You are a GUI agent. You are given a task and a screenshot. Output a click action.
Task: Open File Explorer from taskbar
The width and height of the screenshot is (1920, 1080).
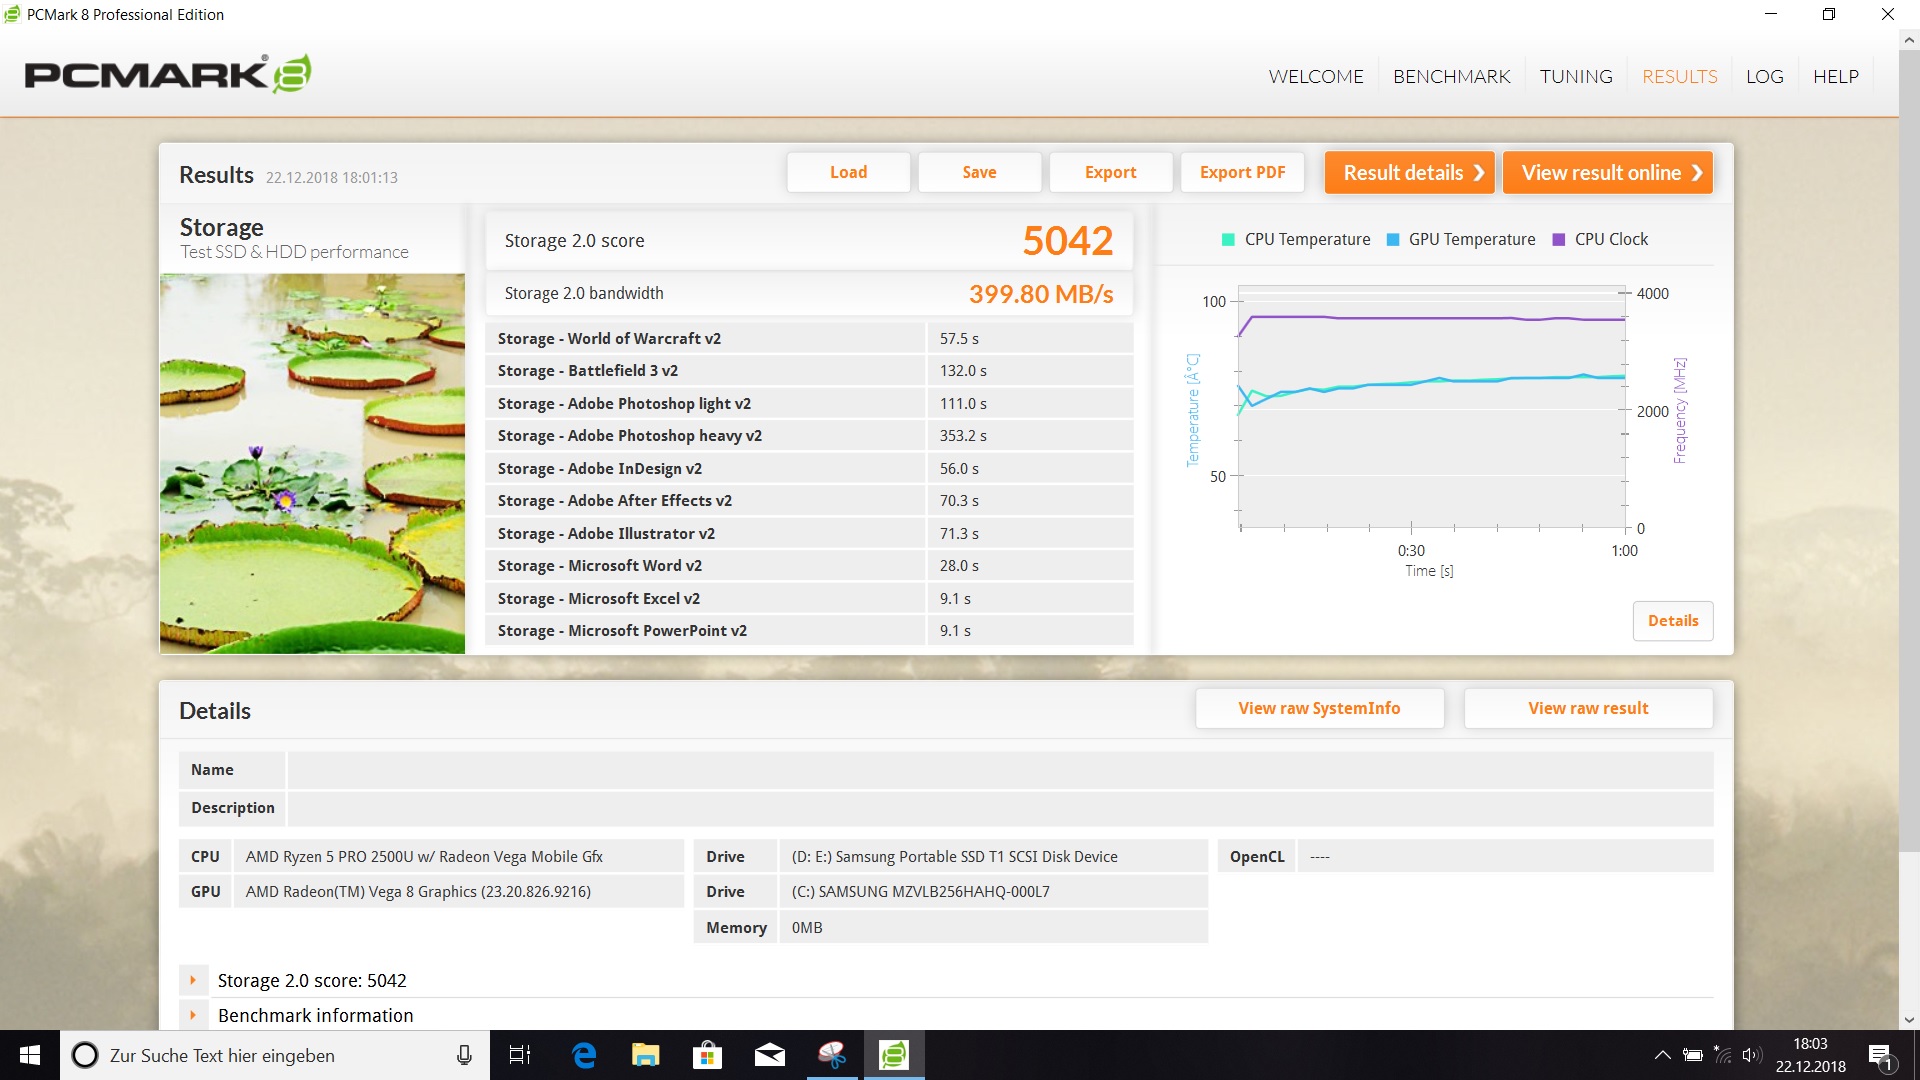pyautogui.click(x=645, y=1055)
